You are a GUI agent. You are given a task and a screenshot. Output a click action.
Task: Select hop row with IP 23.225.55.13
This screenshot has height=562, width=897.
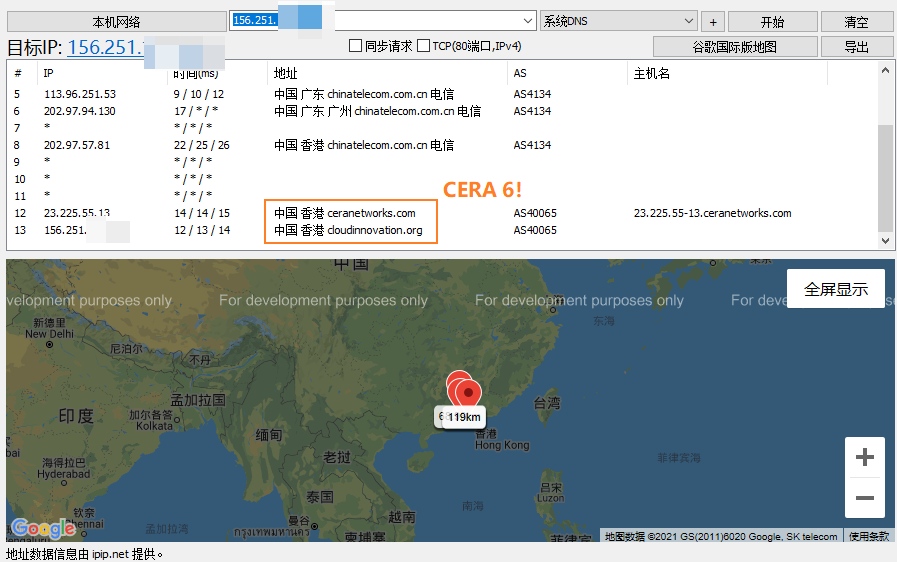(x=440, y=213)
